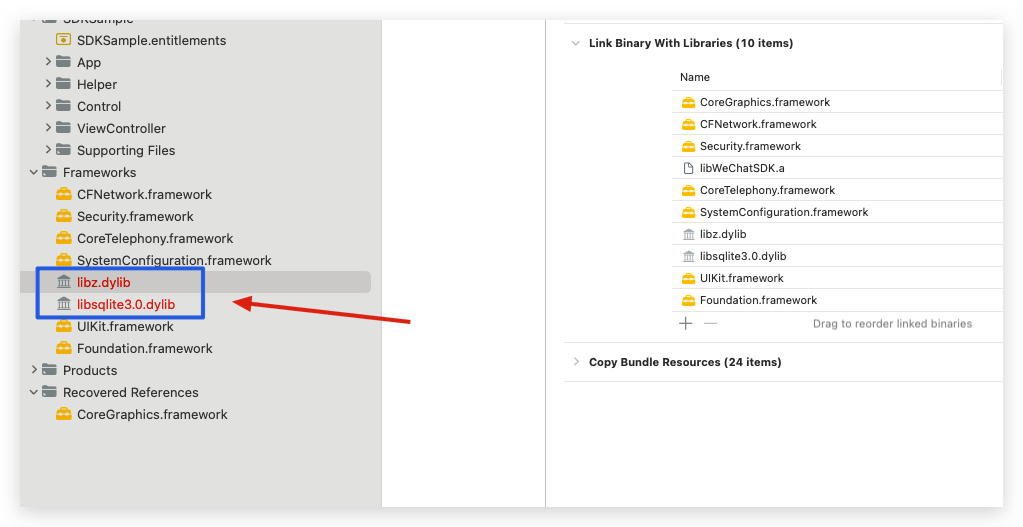1023x527 pixels.
Task: Click Link Binary With Libraries (10 items) title
Action: [691, 43]
